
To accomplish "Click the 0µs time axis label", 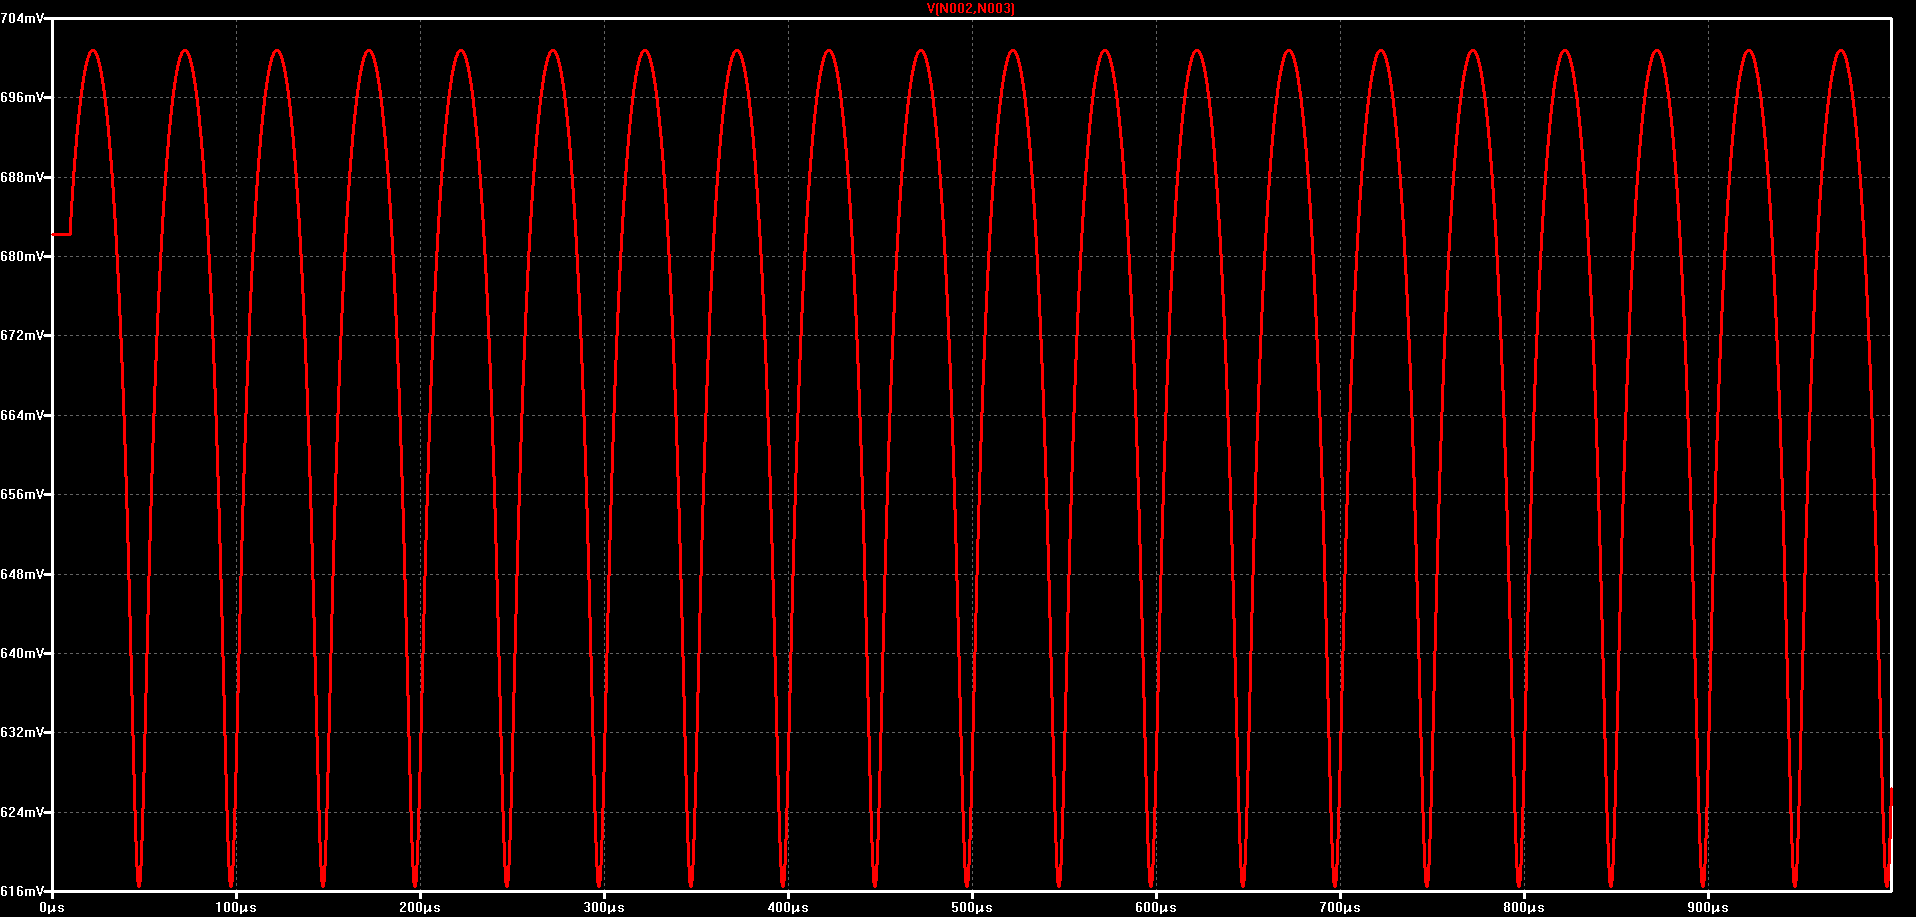I will click(52, 907).
